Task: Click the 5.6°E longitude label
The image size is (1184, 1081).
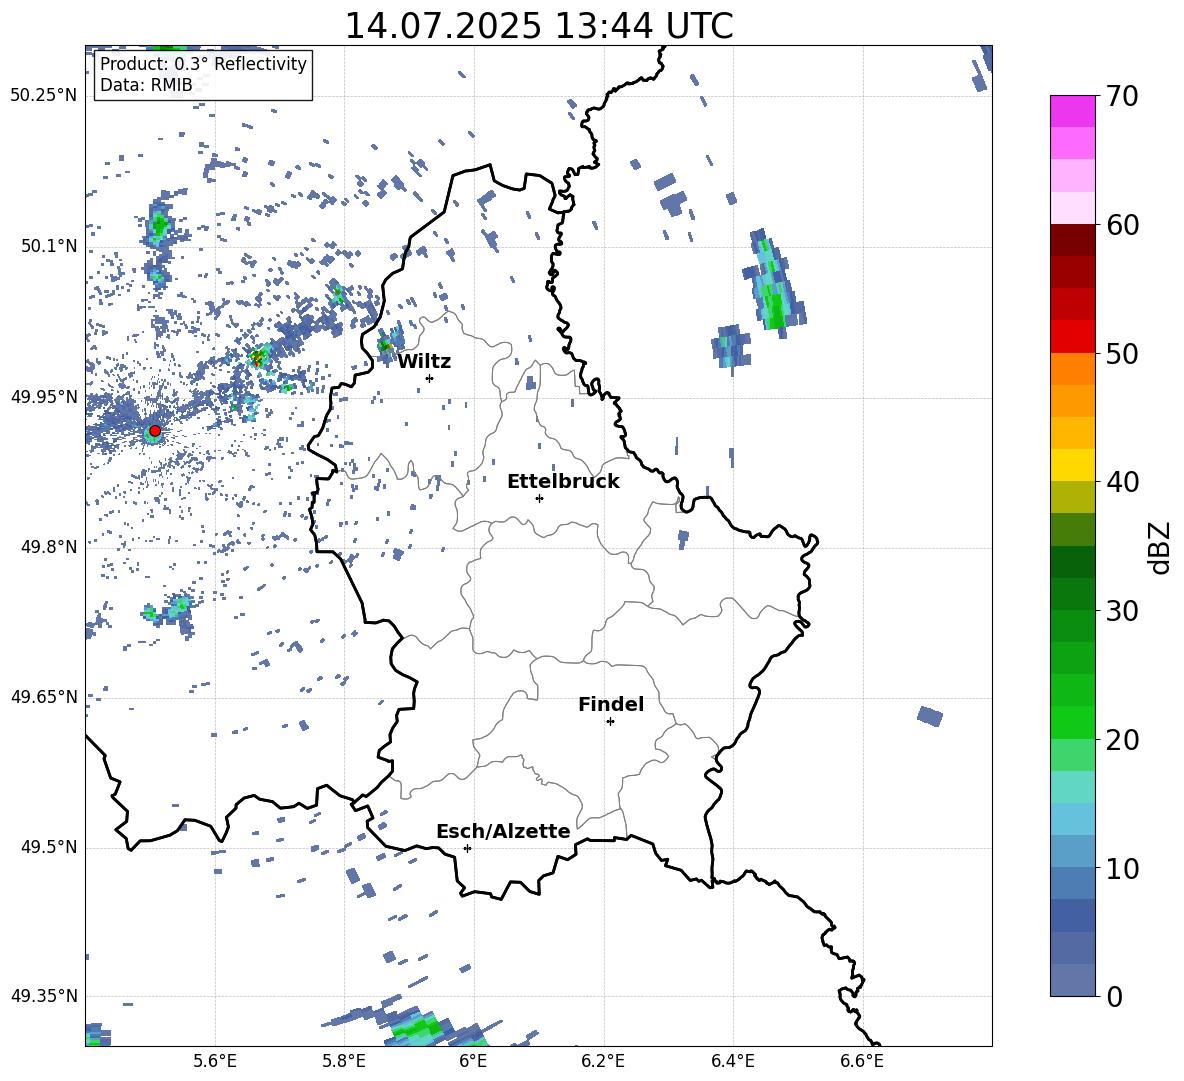Action: tap(215, 1062)
